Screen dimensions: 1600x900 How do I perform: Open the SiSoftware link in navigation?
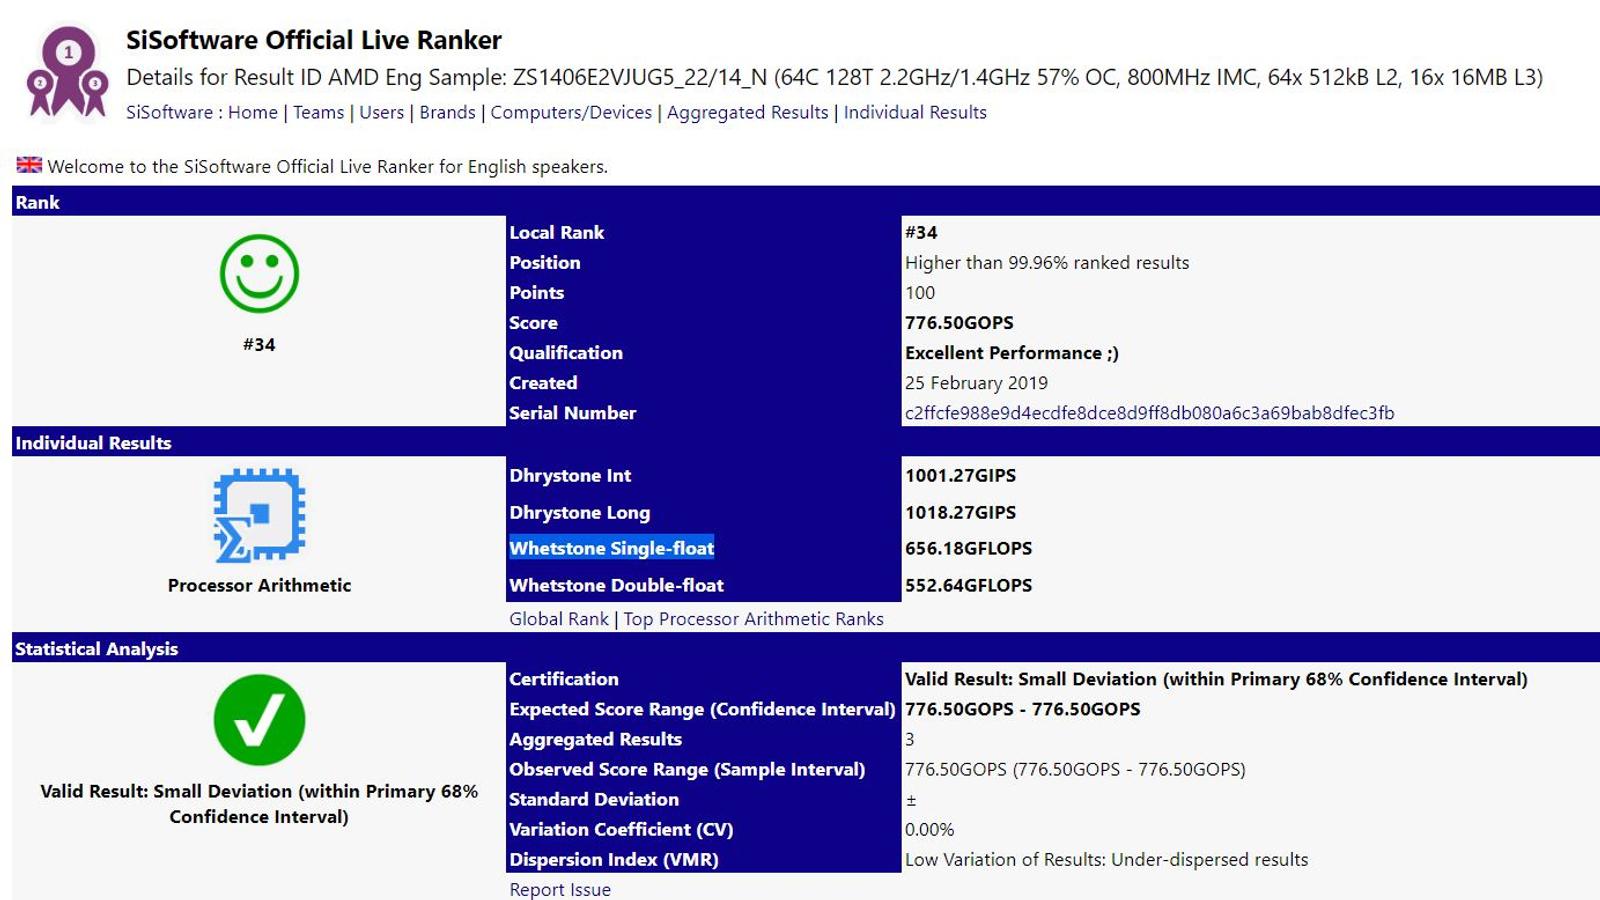click(x=169, y=113)
